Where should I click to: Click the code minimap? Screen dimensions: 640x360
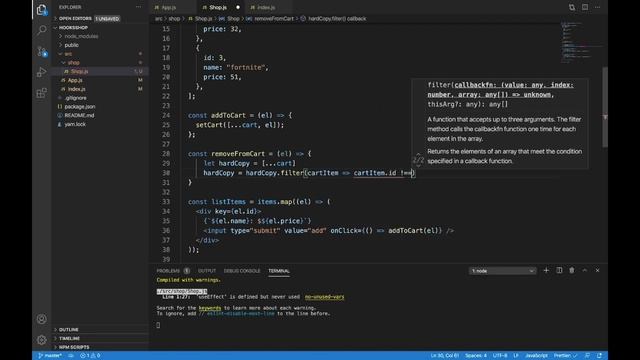[581, 42]
